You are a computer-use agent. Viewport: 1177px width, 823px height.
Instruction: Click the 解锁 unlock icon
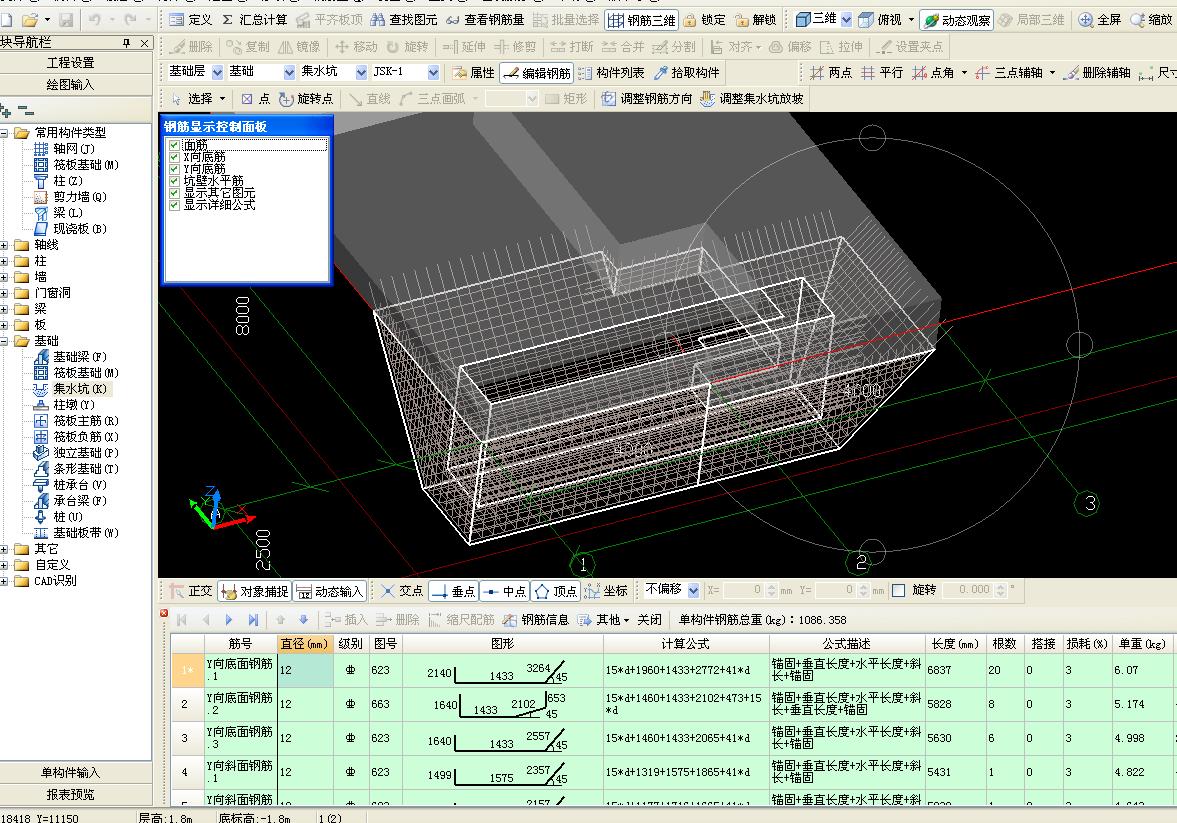[x=756, y=20]
